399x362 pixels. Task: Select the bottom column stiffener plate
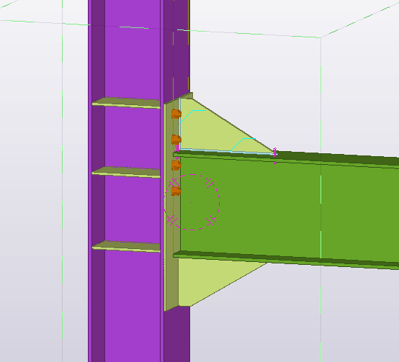click(127, 246)
